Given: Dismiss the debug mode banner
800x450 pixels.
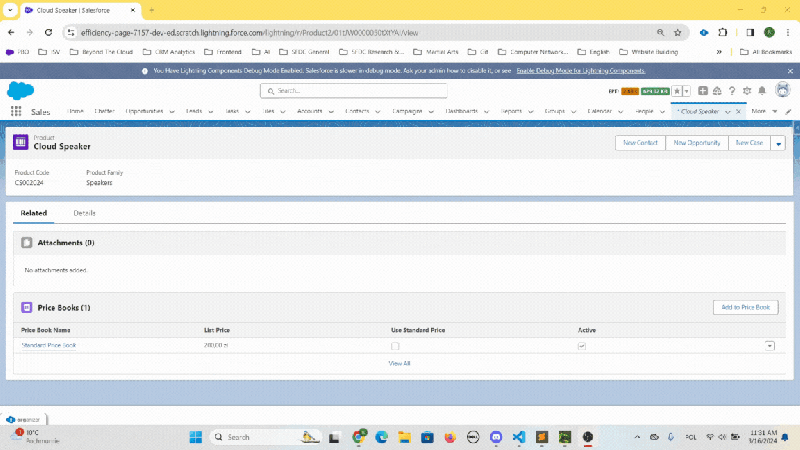Looking at the screenshot, I should [790, 71].
